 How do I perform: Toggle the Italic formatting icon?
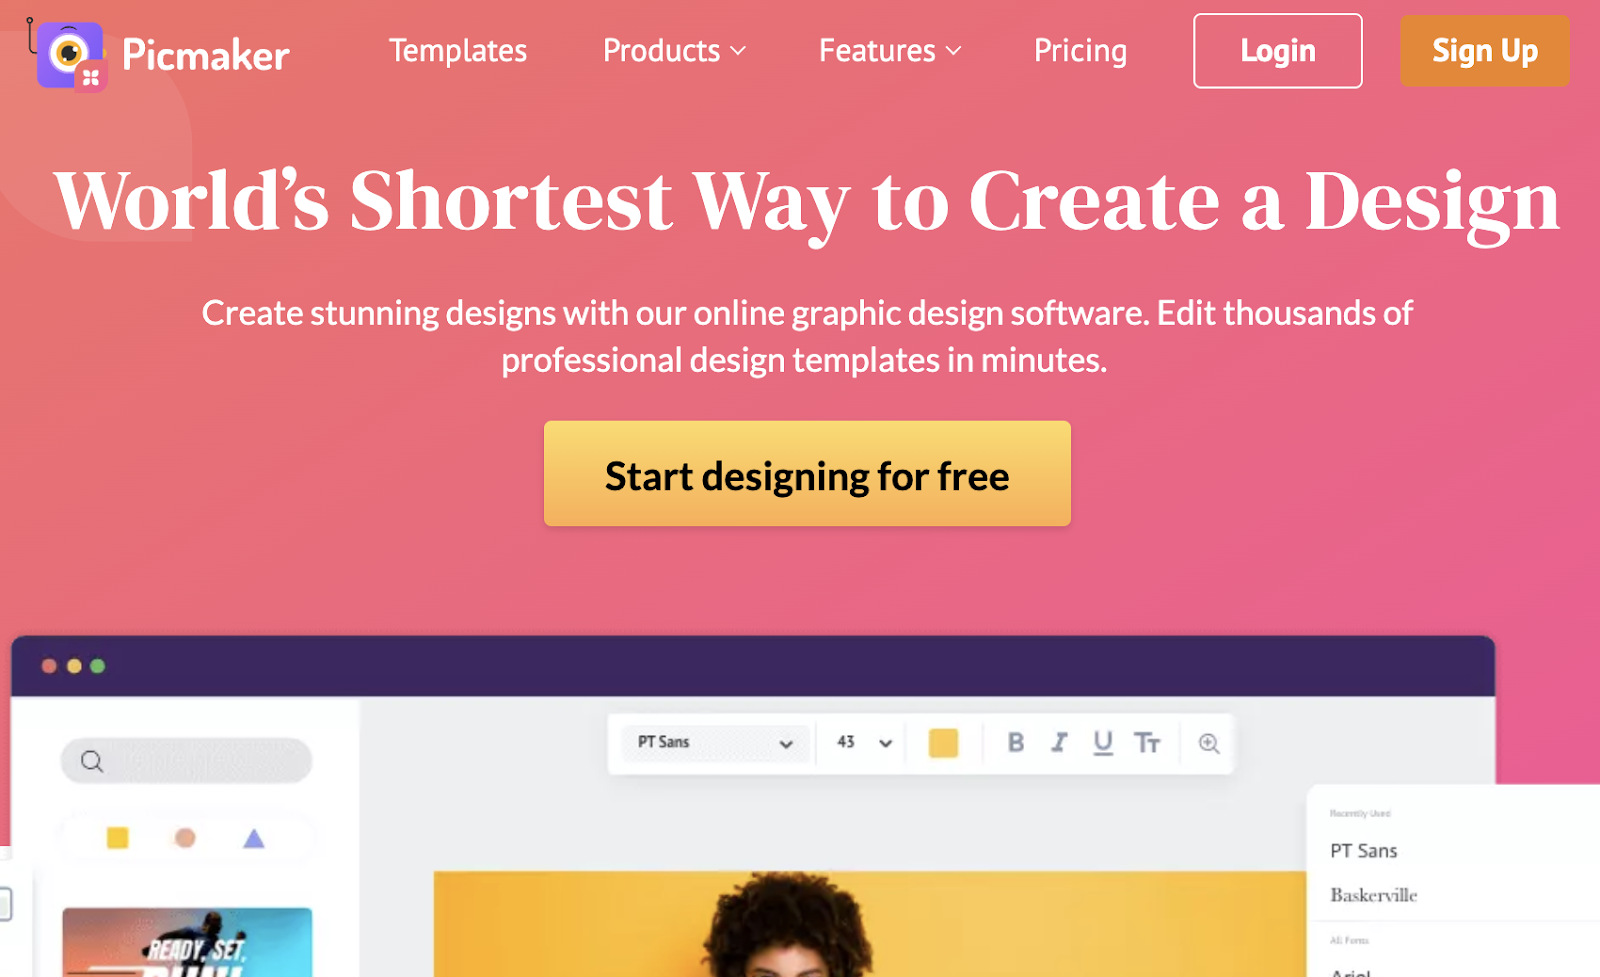pyautogui.click(x=1059, y=742)
